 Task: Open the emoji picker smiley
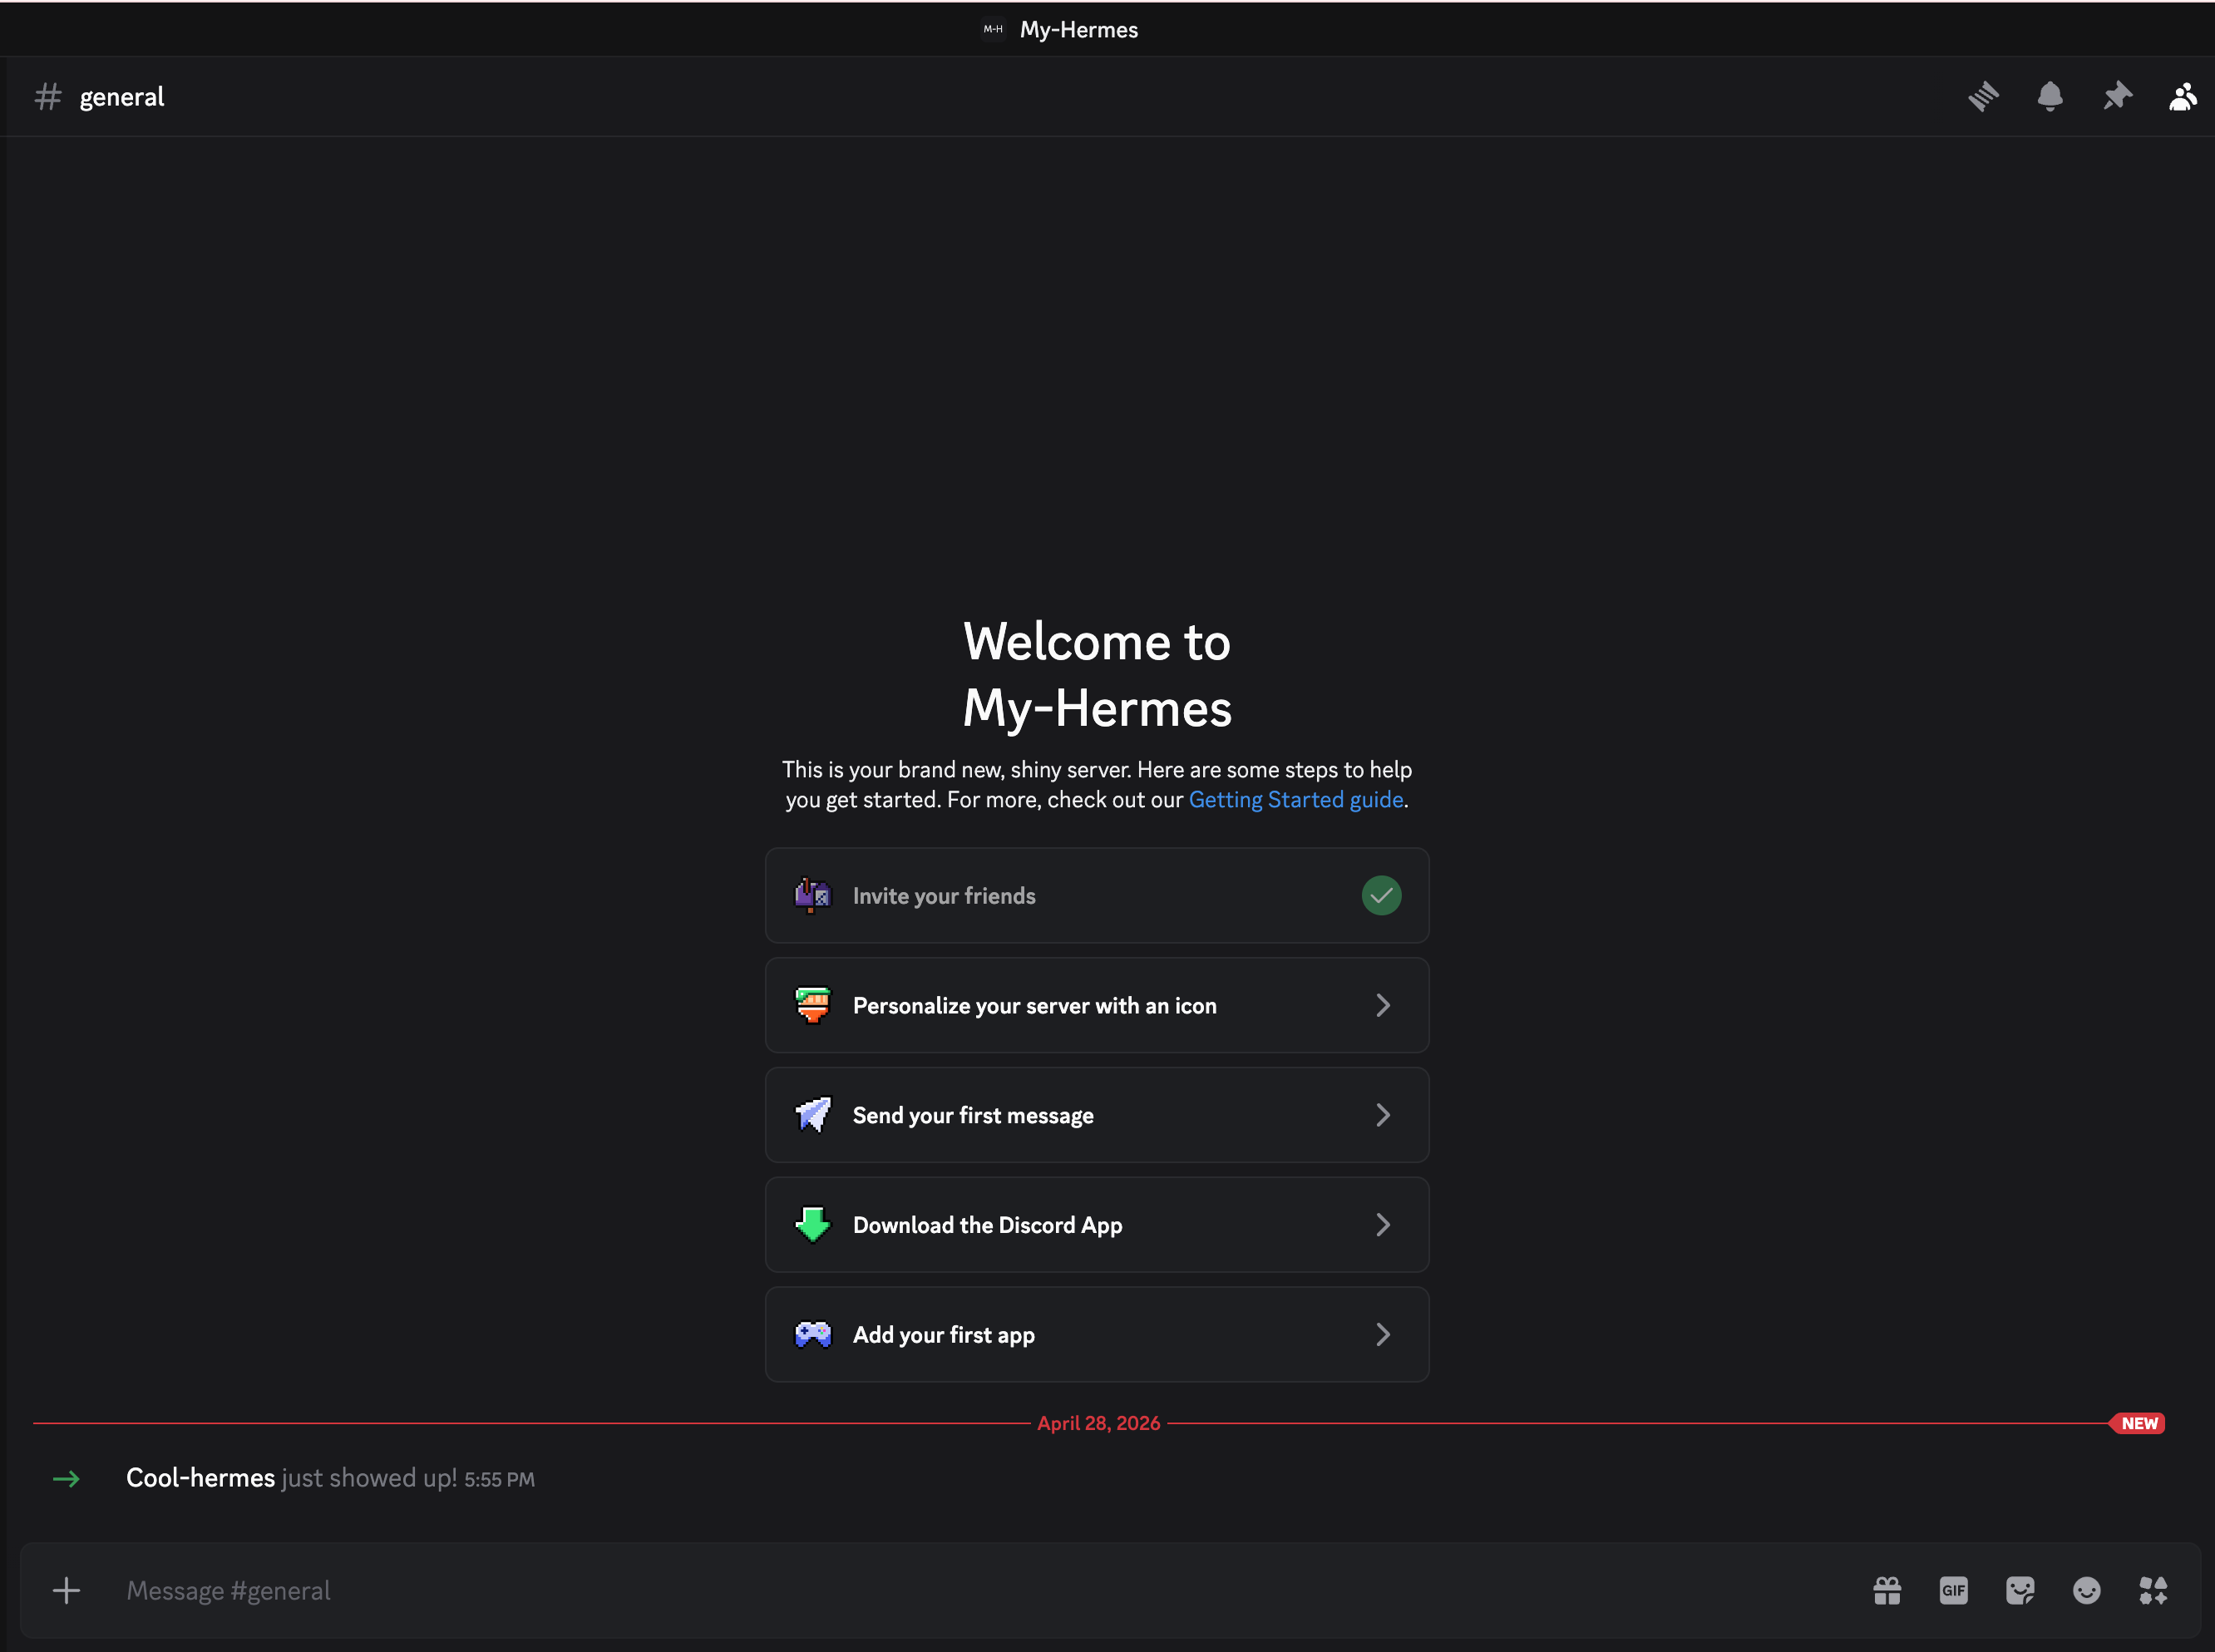(2087, 1590)
